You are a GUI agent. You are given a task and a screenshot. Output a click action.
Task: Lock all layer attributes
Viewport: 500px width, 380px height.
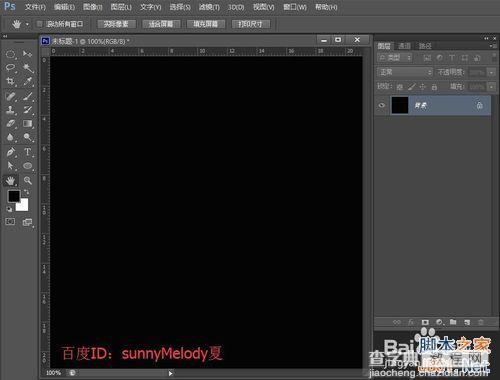point(434,87)
